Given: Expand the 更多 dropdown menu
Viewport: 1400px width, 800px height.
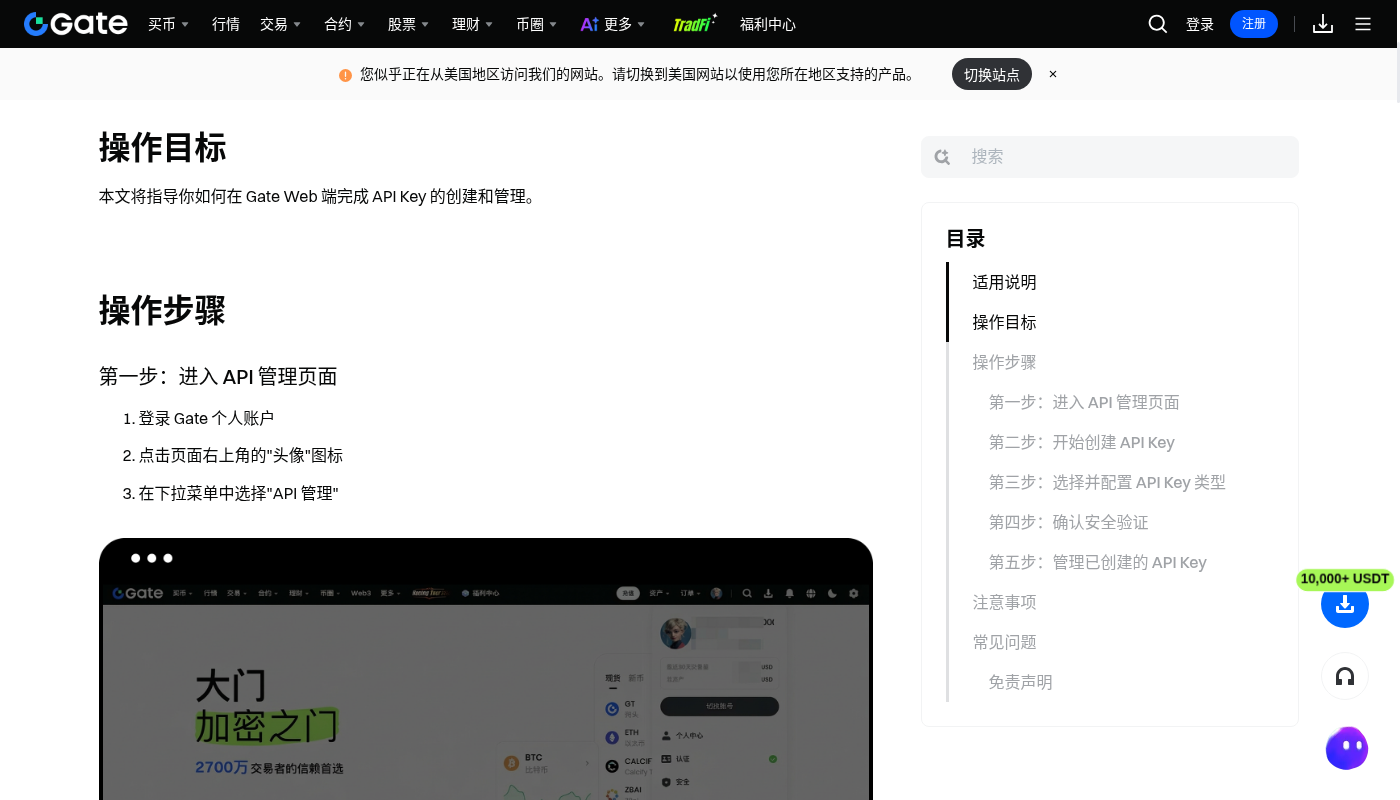Looking at the screenshot, I should [613, 24].
